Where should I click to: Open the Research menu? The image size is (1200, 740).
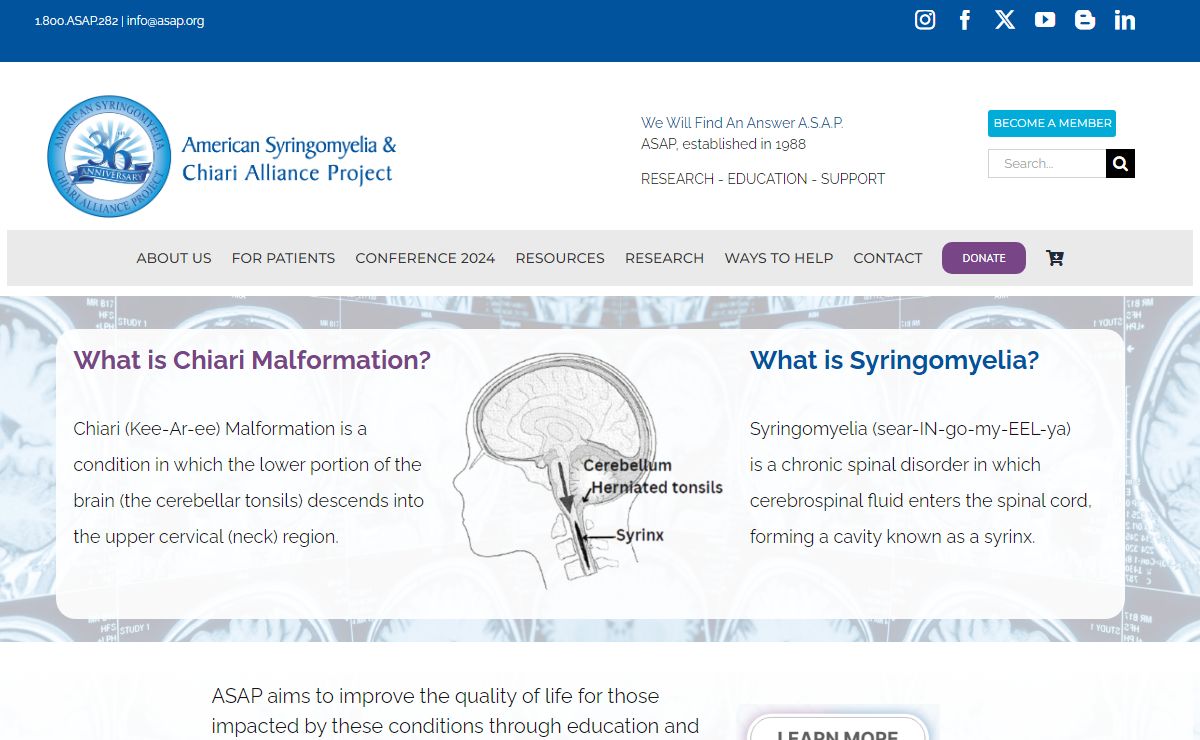click(x=664, y=258)
